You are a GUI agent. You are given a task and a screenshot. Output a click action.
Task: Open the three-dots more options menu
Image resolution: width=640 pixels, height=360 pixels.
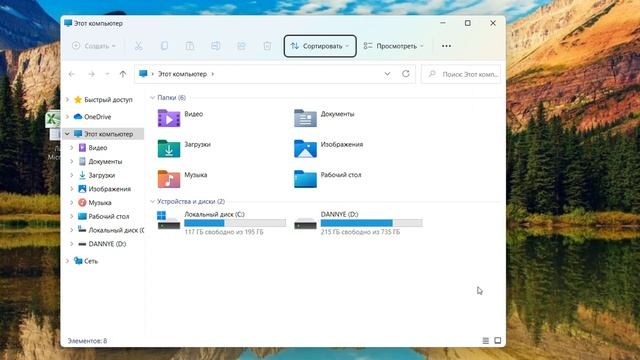(446, 46)
